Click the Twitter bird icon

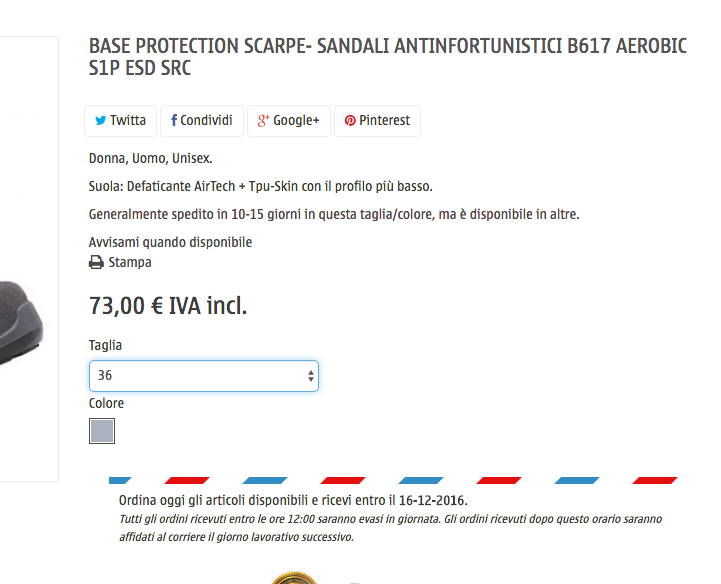[100, 120]
